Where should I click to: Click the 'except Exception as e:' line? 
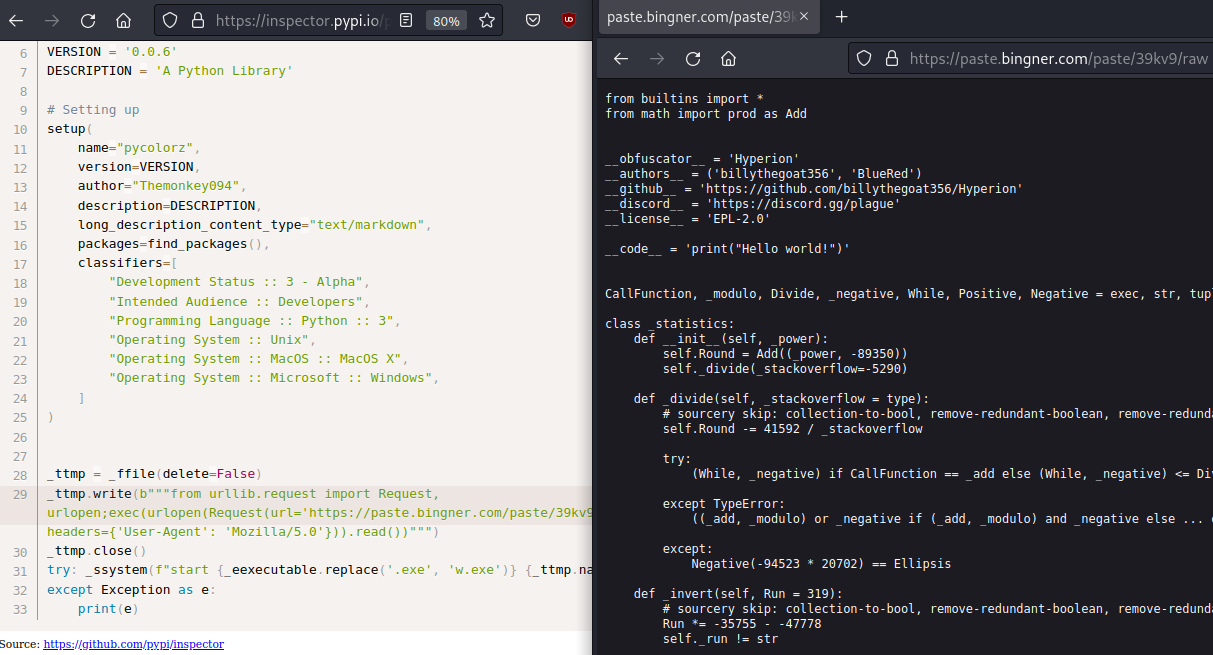[x=132, y=590]
